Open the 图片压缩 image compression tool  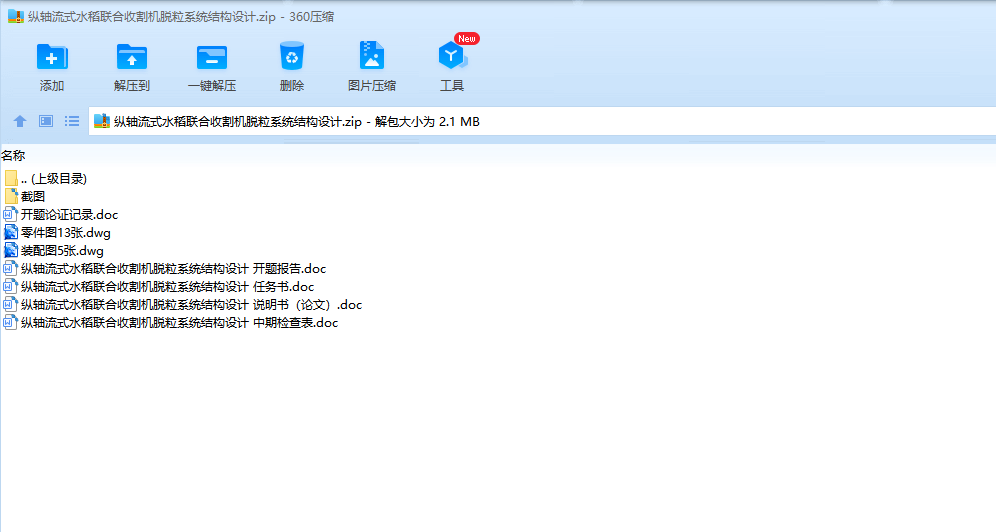coord(372,56)
